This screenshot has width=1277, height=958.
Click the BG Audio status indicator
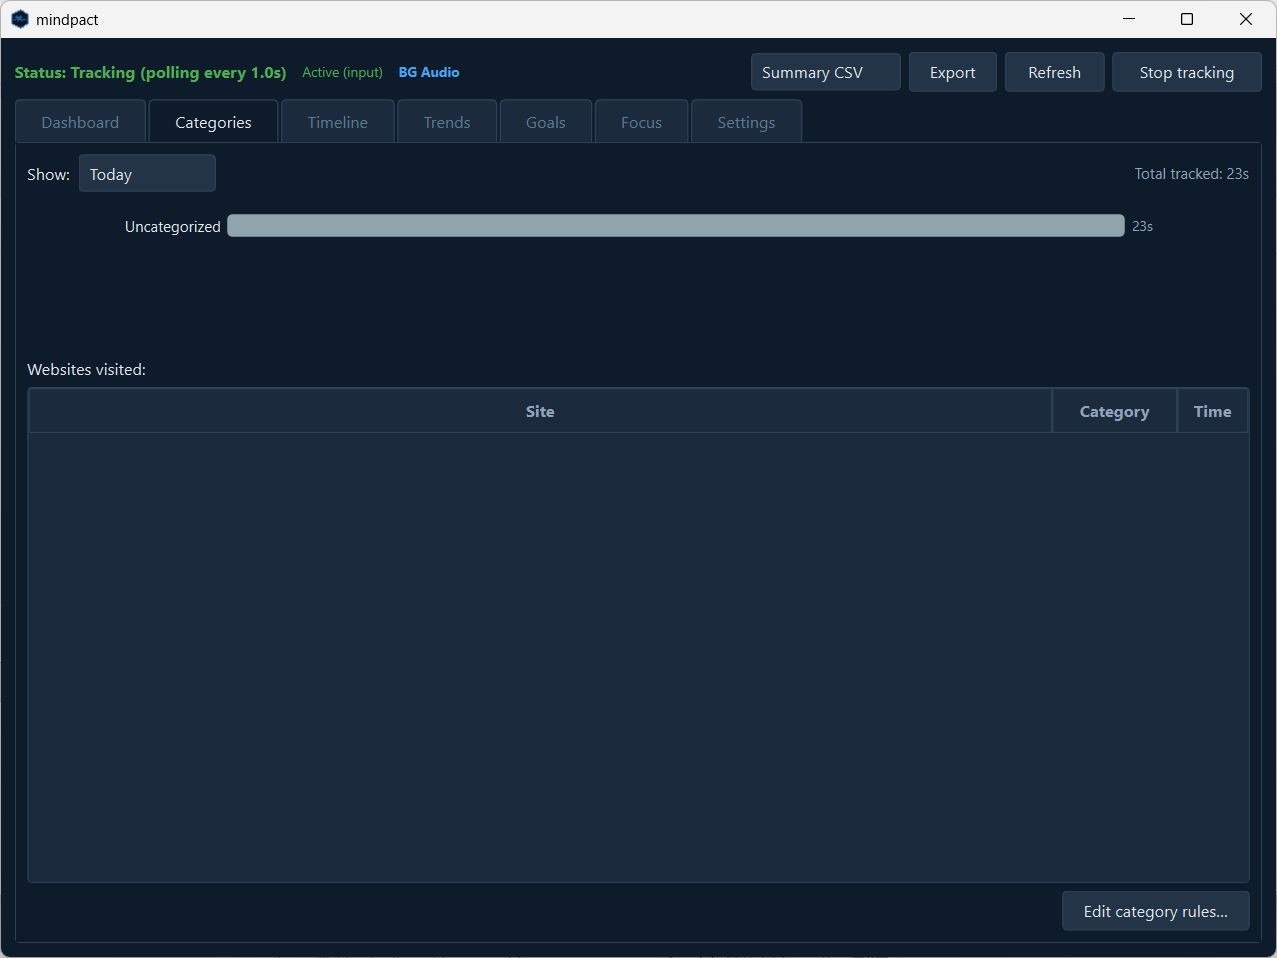click(x=429, y=72)
